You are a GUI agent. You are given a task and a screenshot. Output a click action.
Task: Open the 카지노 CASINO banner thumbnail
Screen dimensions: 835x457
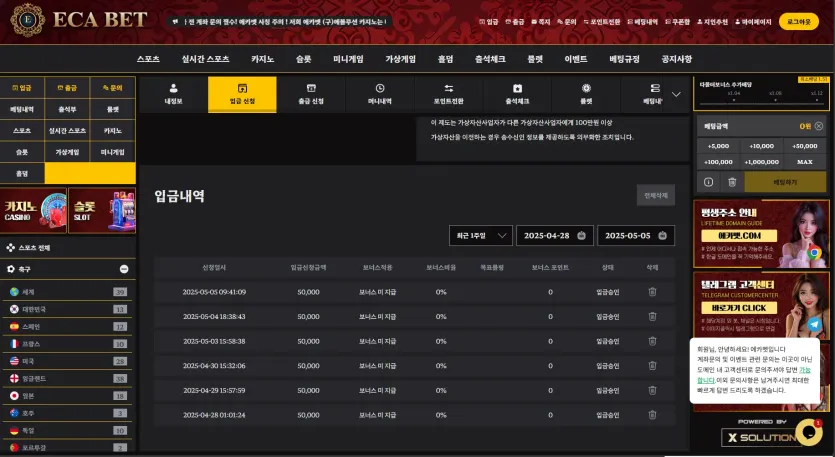pos(34,210)
